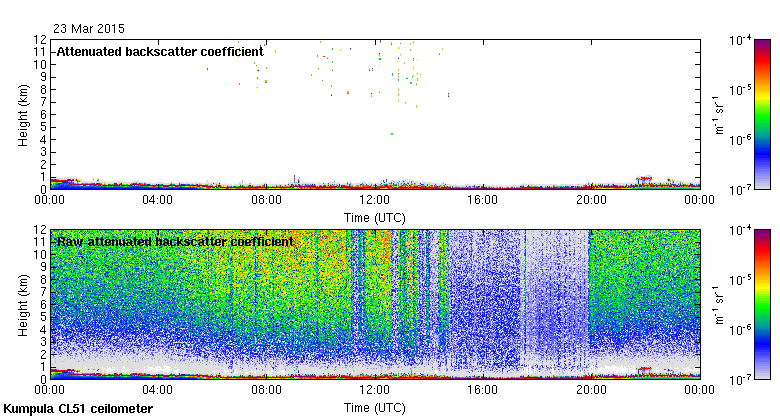Click the 12:00 tick label under Attenuated backscatter plot
Screen dimensions: 780x420
tap(375, 200)
